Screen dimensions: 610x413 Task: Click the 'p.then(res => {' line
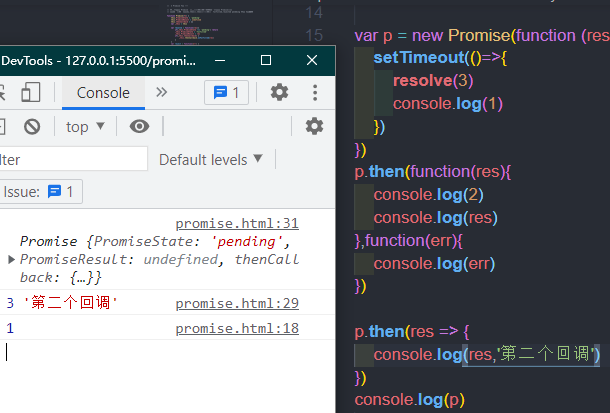point(412,332)
